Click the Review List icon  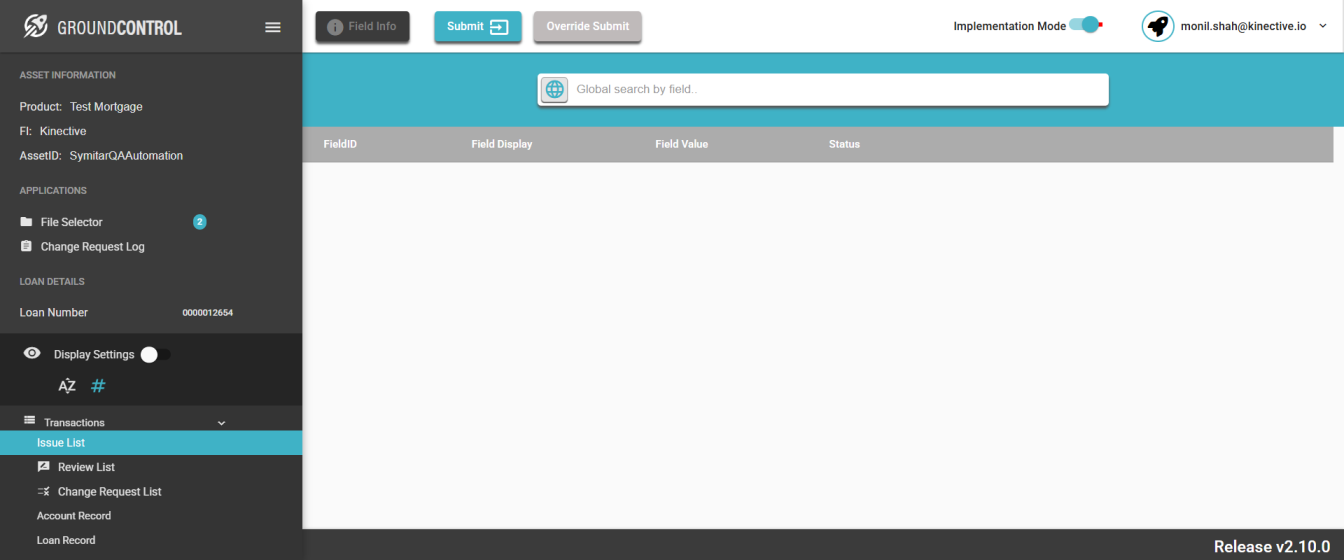coord(43,467)
